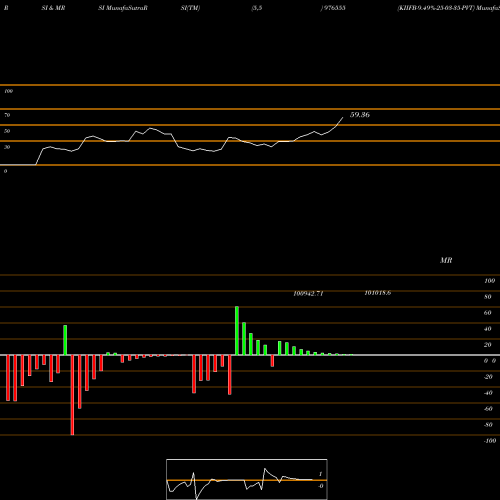500x500 pixels.
Task: Click the MR panel title label
Action: (446, 260)
